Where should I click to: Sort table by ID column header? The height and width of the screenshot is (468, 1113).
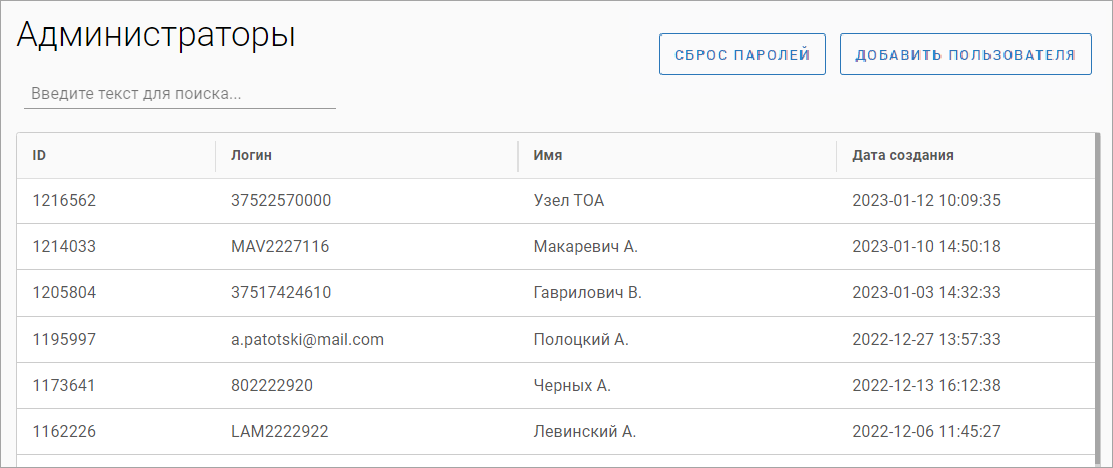40,155
